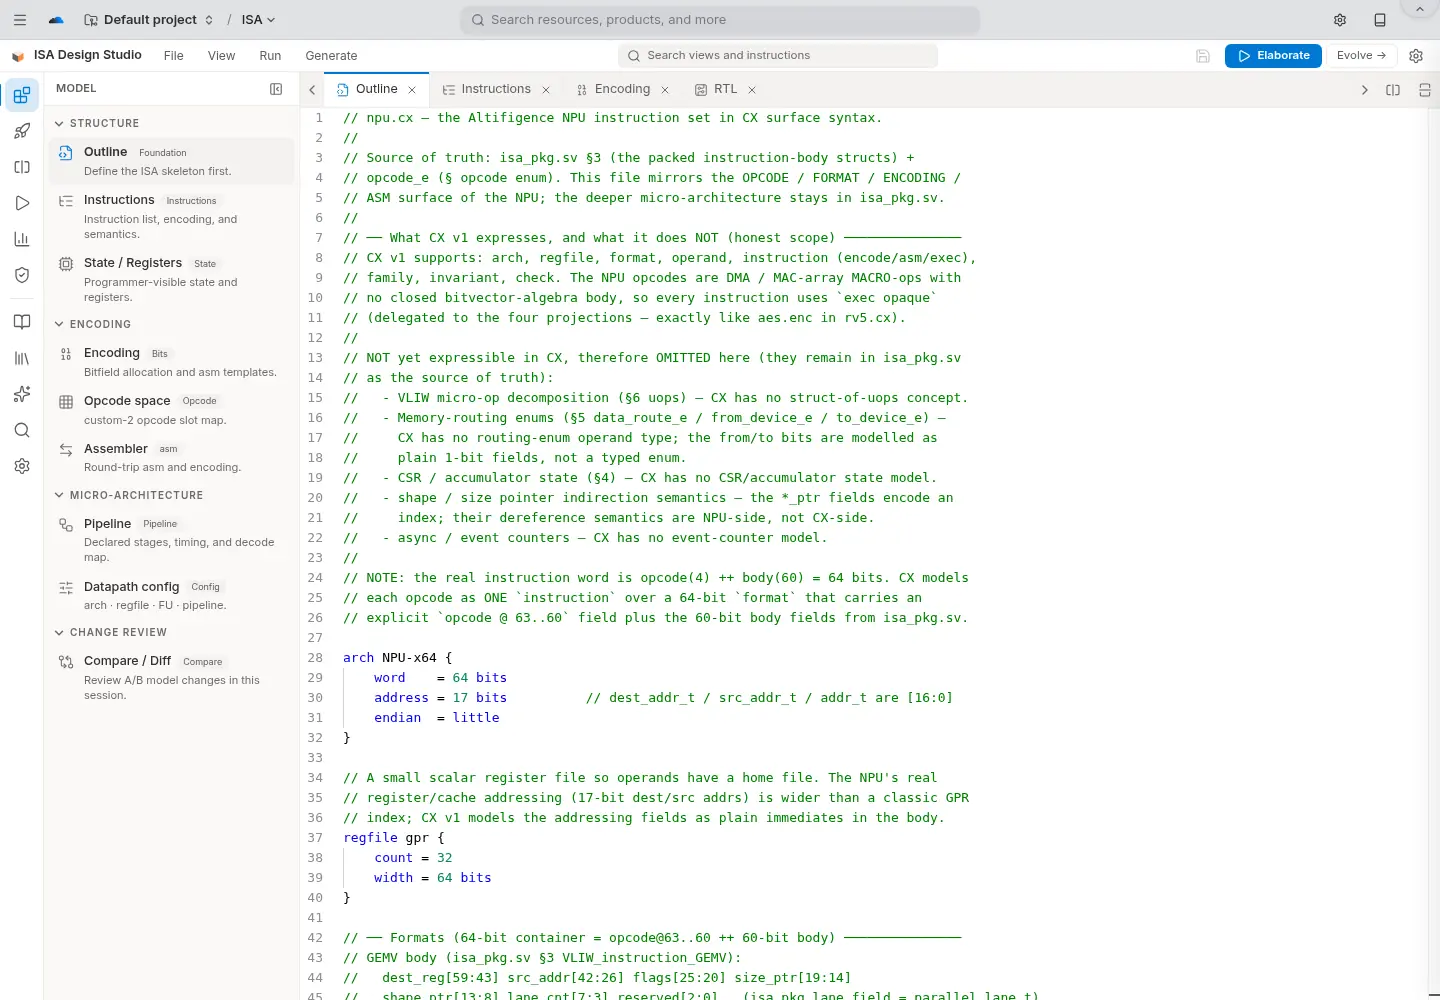
Task: Split the editor side by side
Action: pyautogui.click(x=1393, y=90)
